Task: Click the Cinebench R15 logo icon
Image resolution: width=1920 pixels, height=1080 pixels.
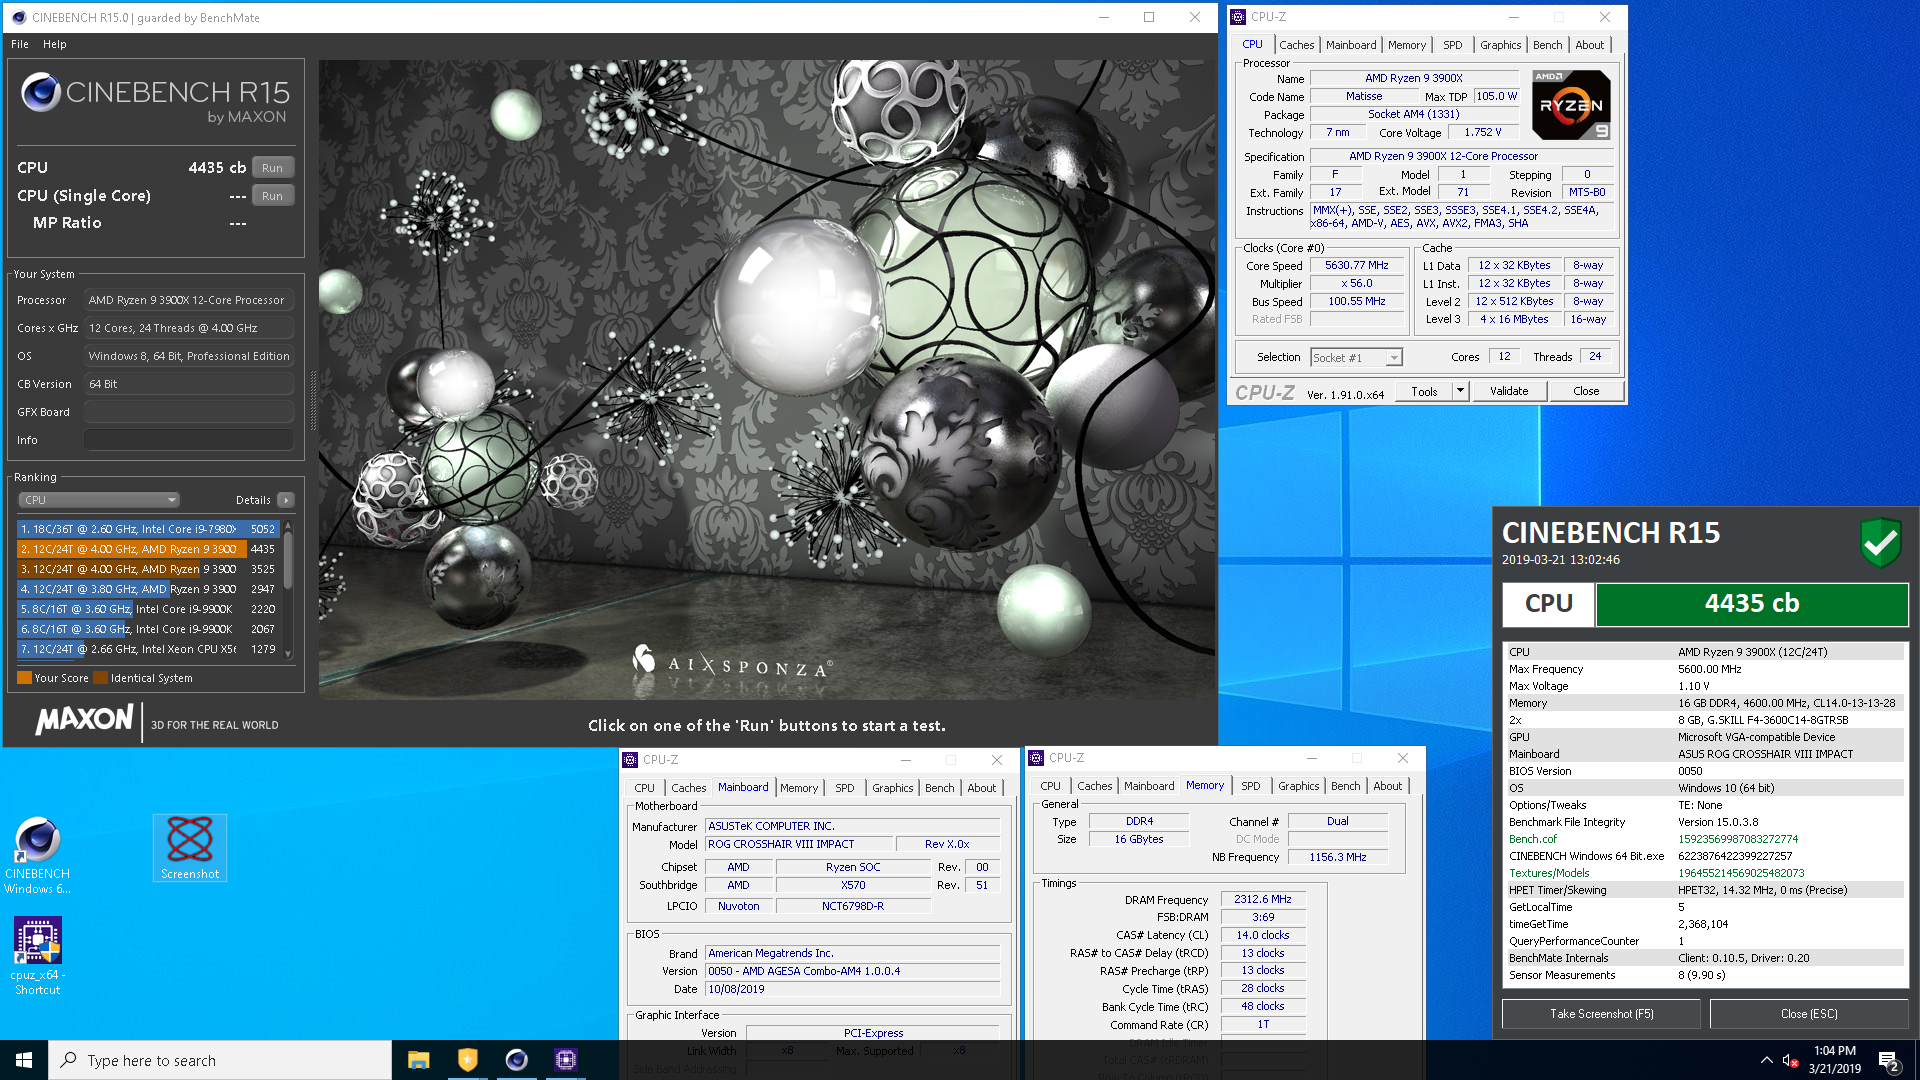Action: coord(41,92)
